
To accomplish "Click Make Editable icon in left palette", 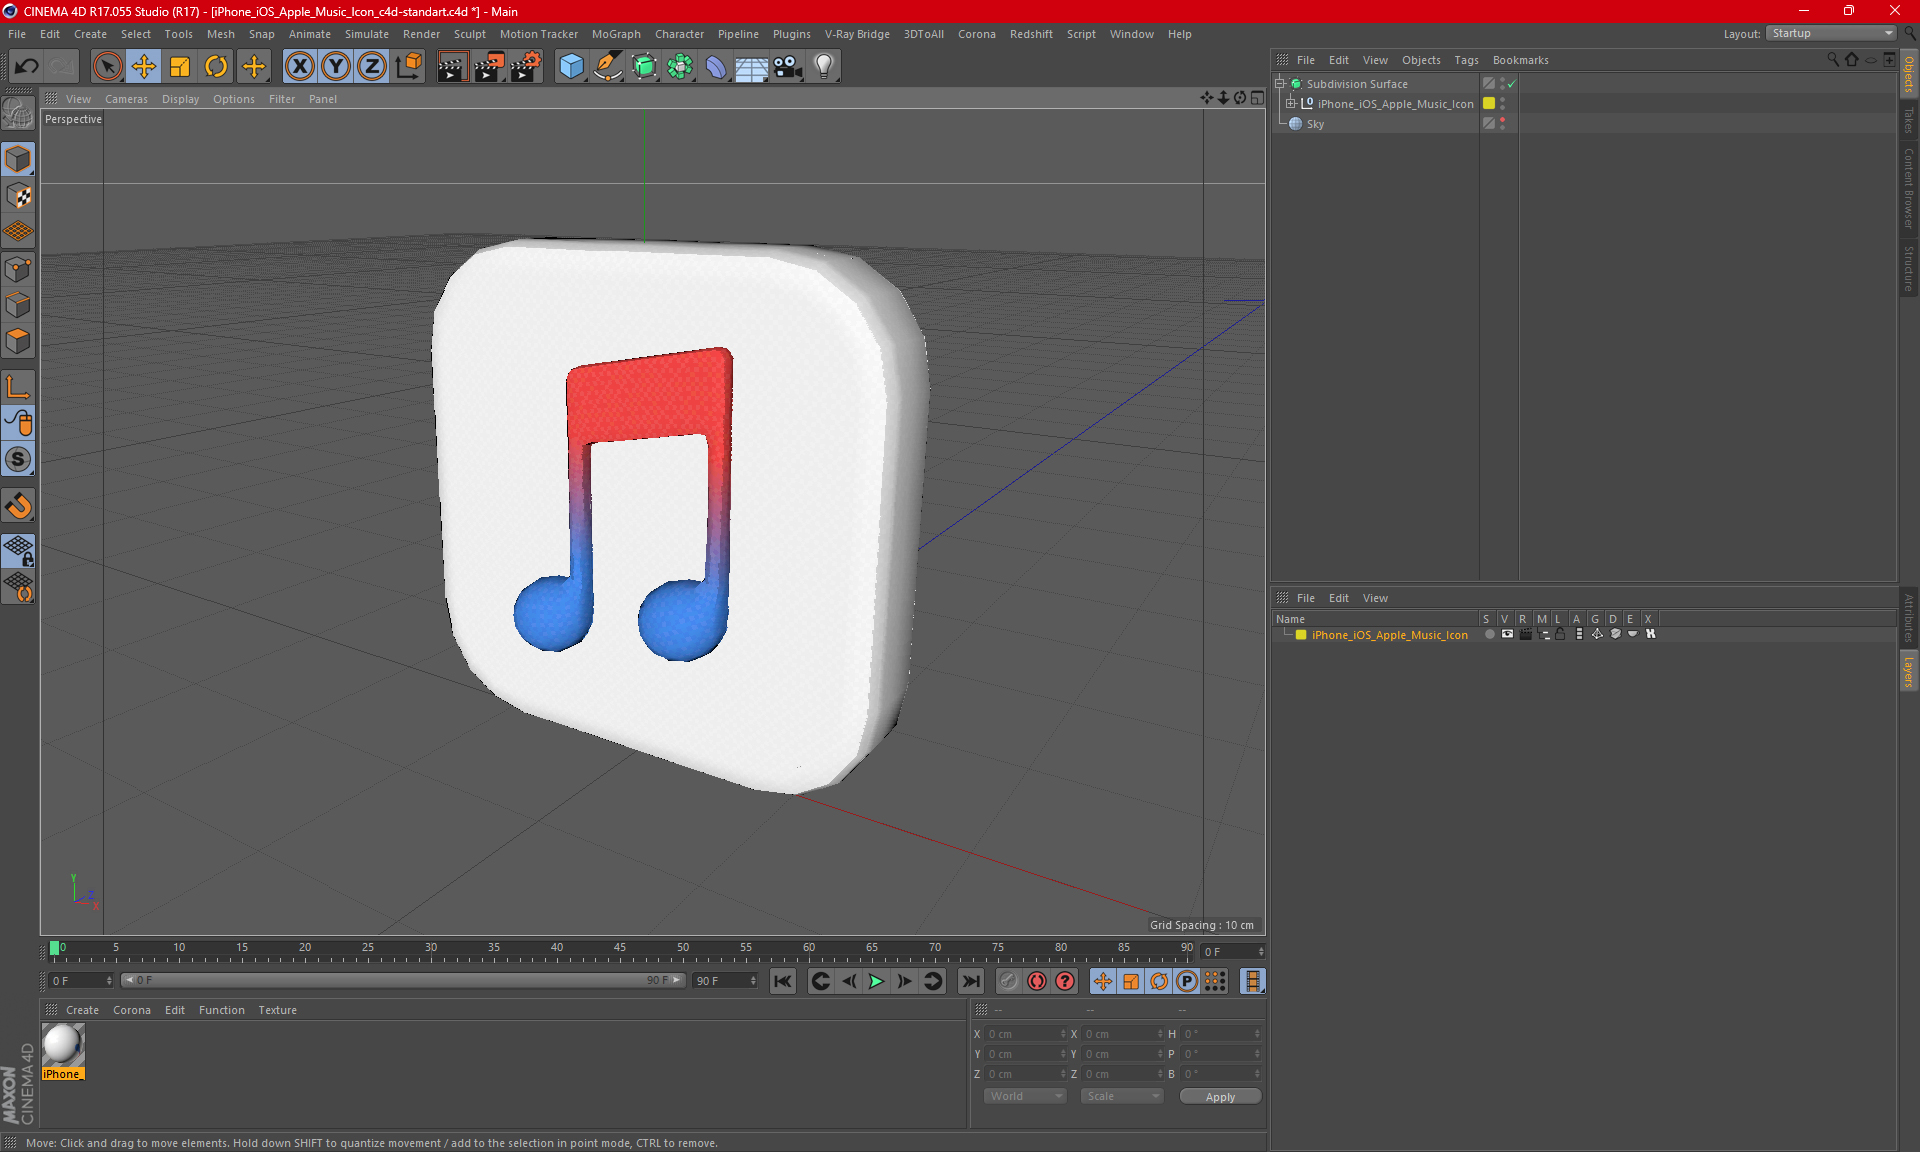I will [18, 114].
